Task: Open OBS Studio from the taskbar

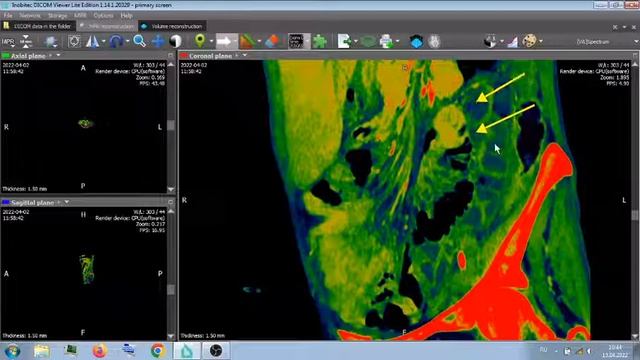Action: click(216, 351)
